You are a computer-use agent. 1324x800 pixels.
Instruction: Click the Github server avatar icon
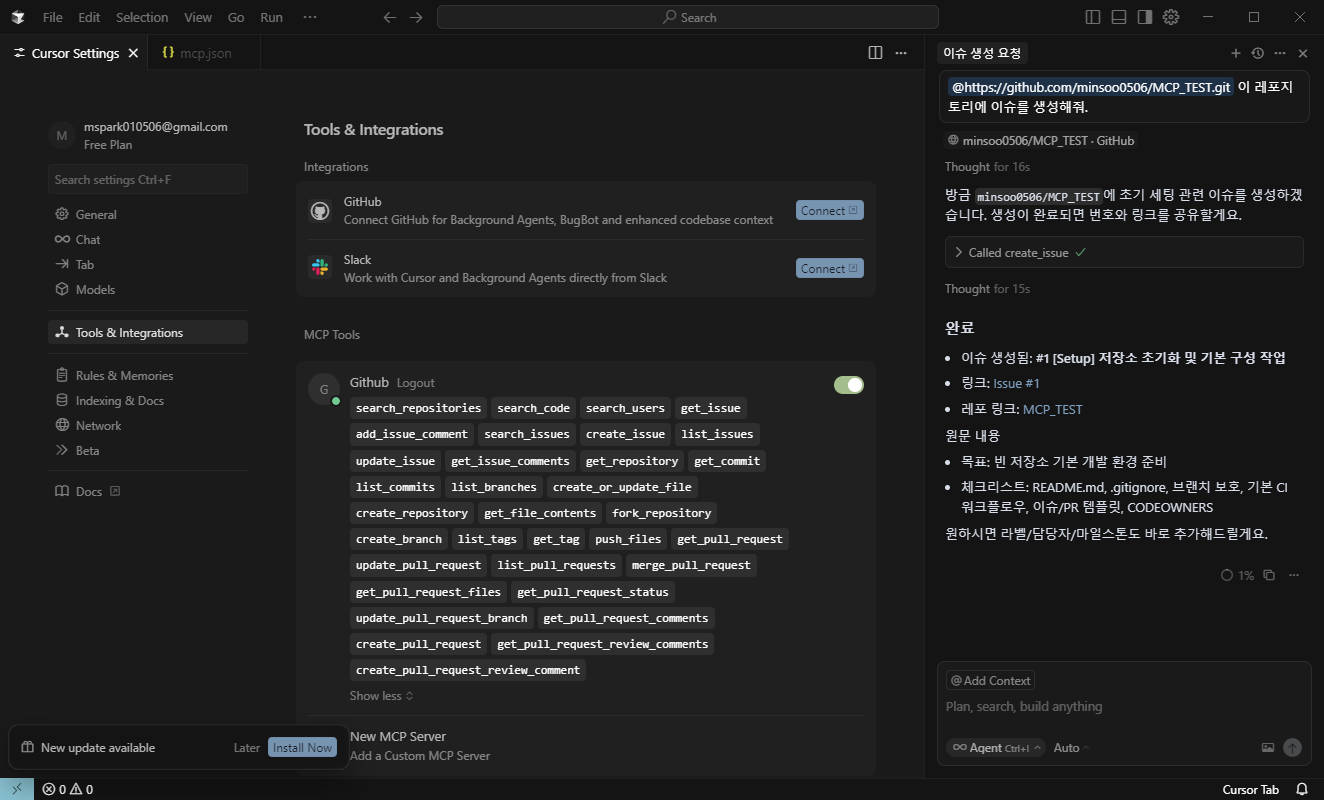(324, 390)
